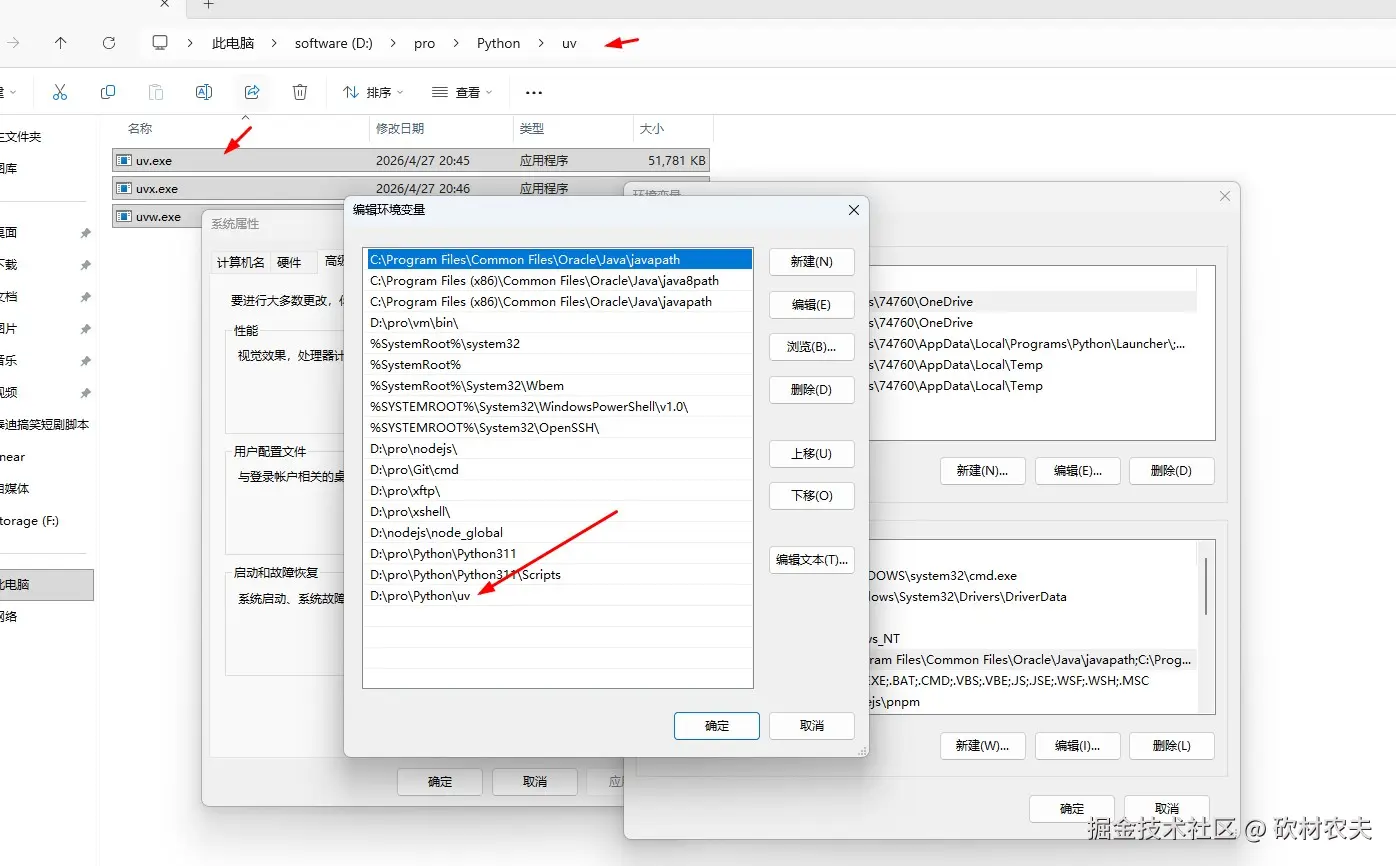
Task: Cancel the 编辑环境变量 dialog with 取消
Action: tap(811, 726)
